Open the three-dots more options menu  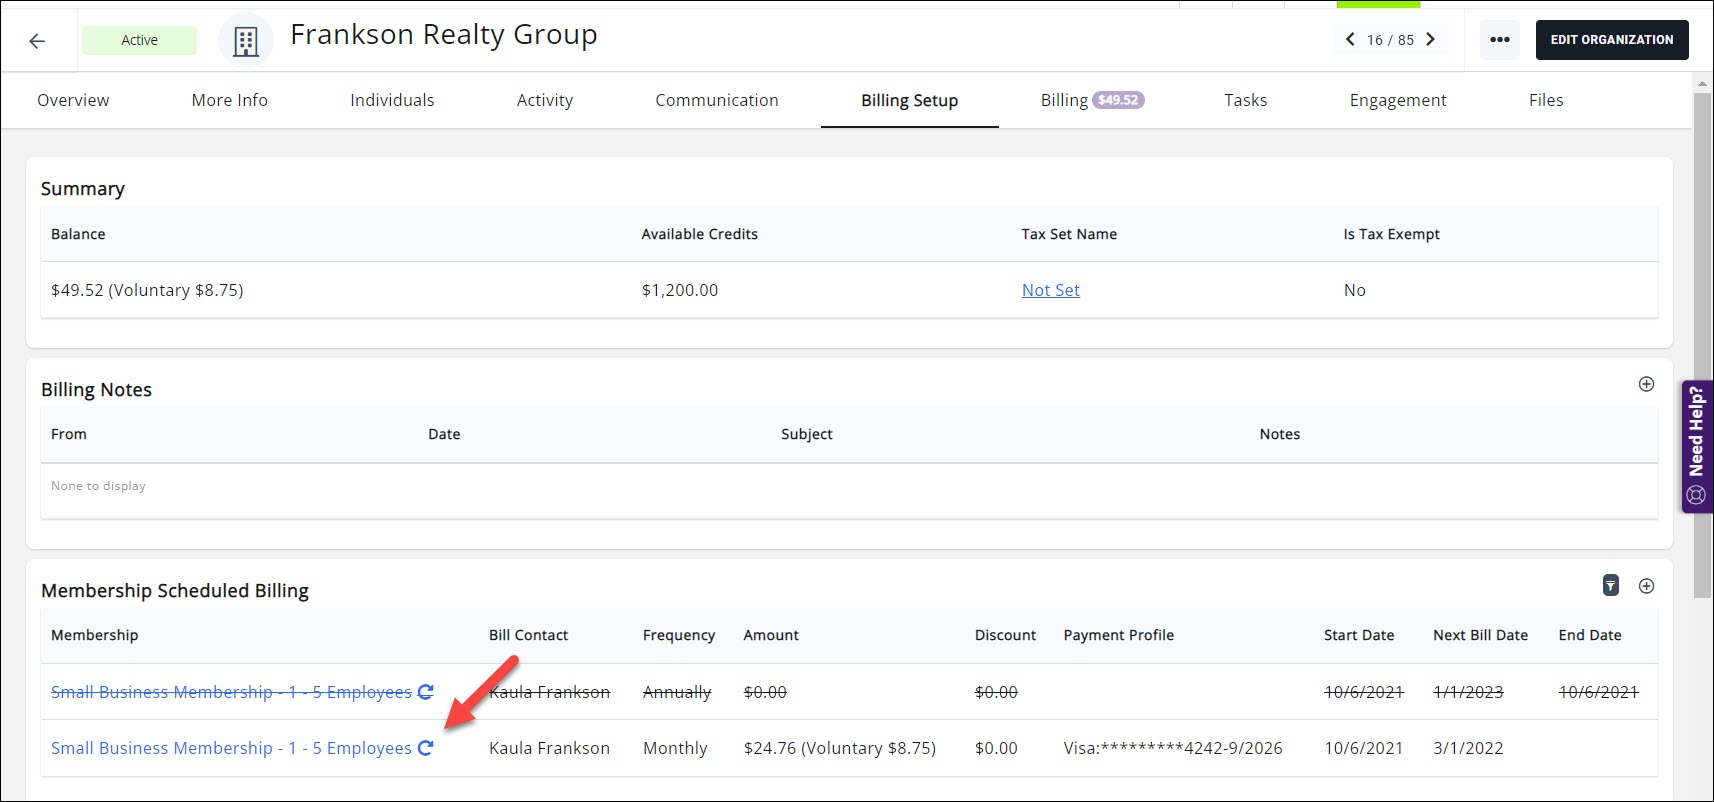pos(1499,40)
